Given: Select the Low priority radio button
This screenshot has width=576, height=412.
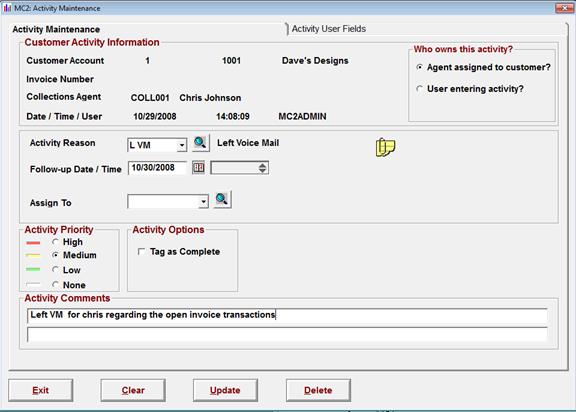Looking at the screenshot, I should 55,270.
